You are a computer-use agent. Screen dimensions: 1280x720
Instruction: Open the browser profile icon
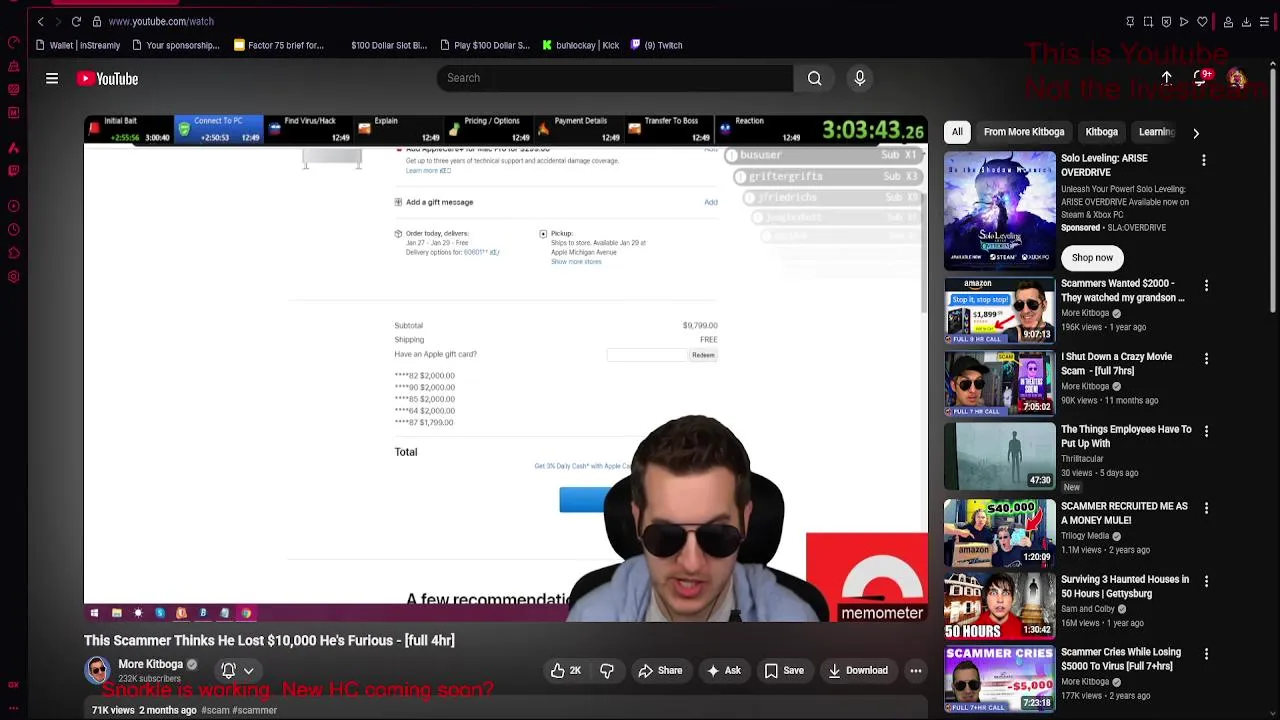pos(1228,21)
